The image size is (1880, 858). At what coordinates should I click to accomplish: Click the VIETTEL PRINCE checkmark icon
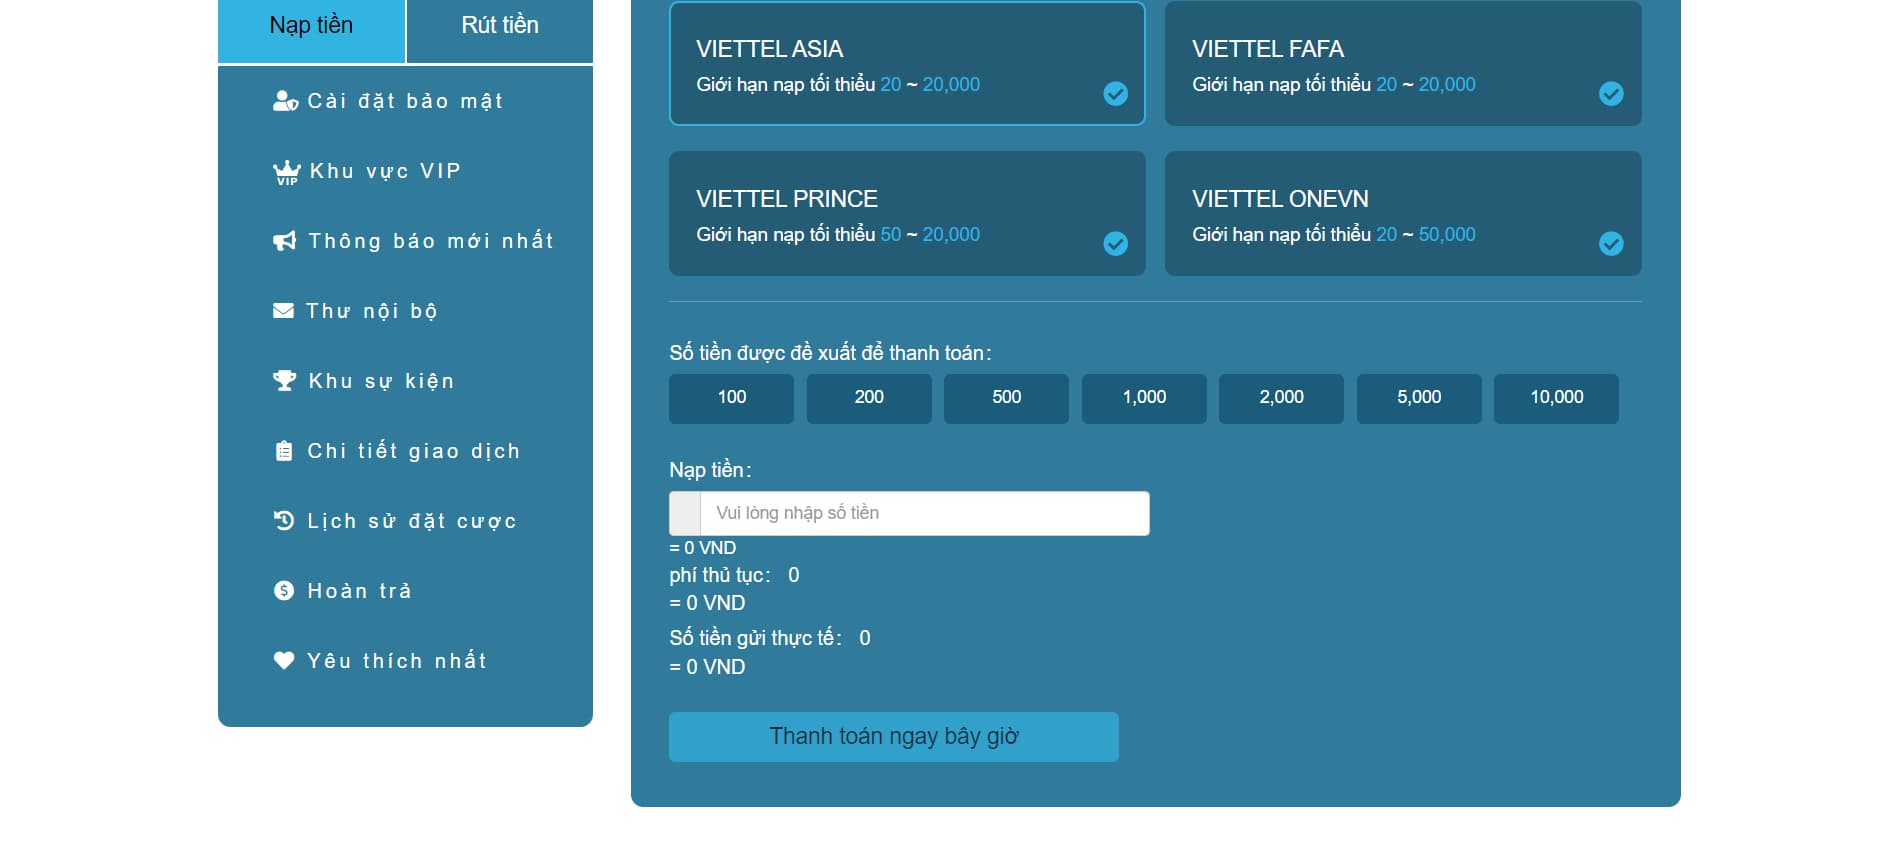[x=1115, y=244]
